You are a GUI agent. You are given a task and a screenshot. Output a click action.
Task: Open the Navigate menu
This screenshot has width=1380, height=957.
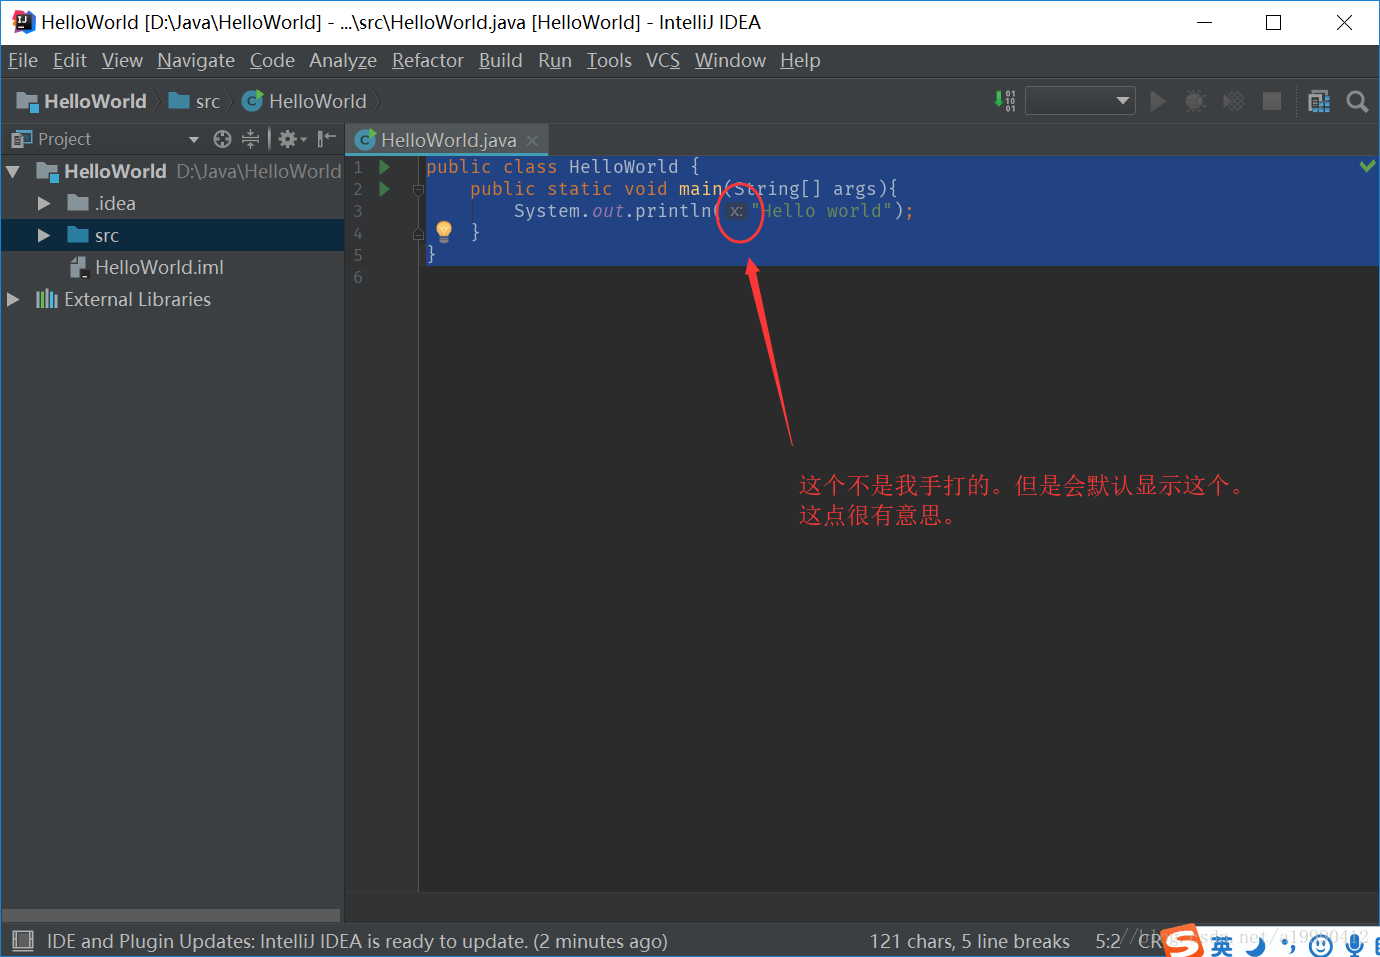click(x=196, y=60)
